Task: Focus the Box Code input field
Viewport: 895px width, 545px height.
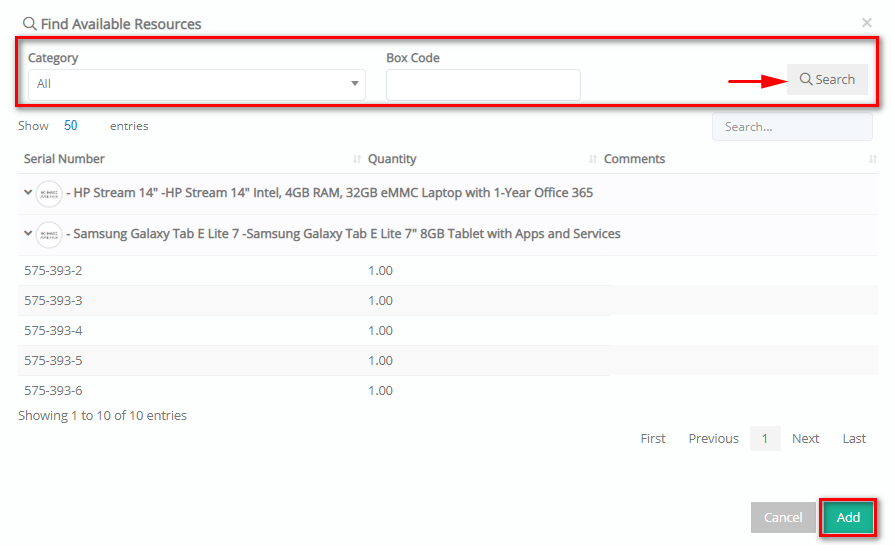Action: pyautogui.click(x=483, y=84)
